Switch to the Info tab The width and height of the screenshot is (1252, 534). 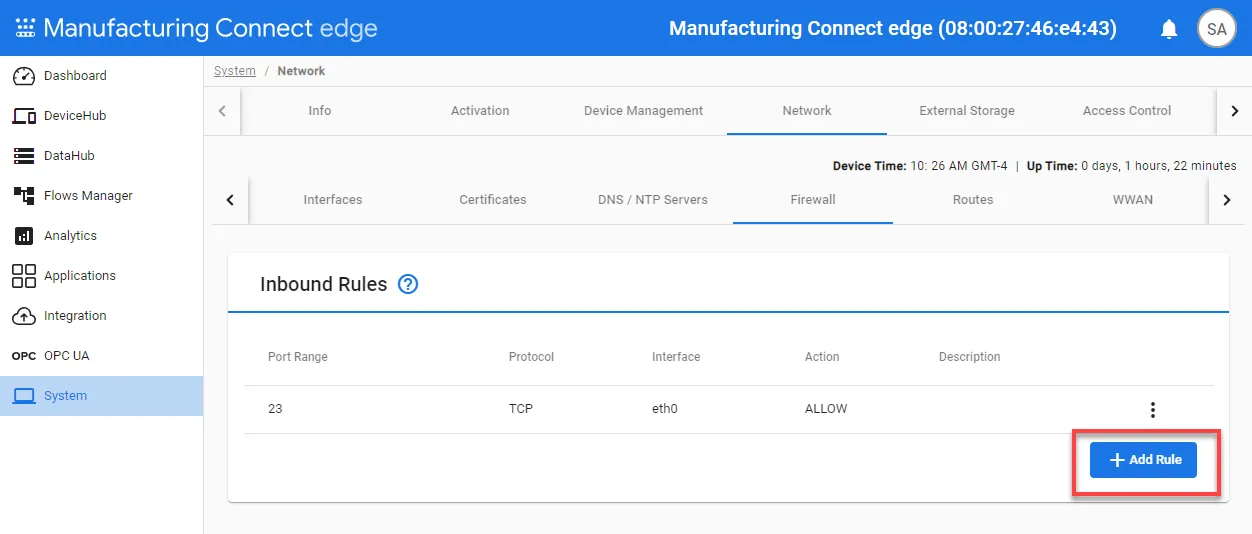pos(320,111)
